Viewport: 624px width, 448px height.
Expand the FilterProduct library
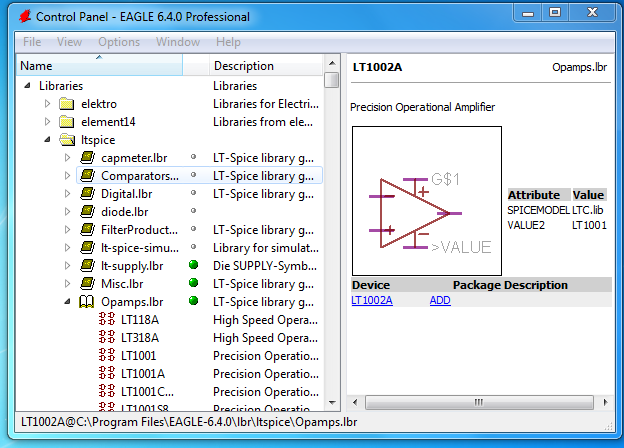68,230
